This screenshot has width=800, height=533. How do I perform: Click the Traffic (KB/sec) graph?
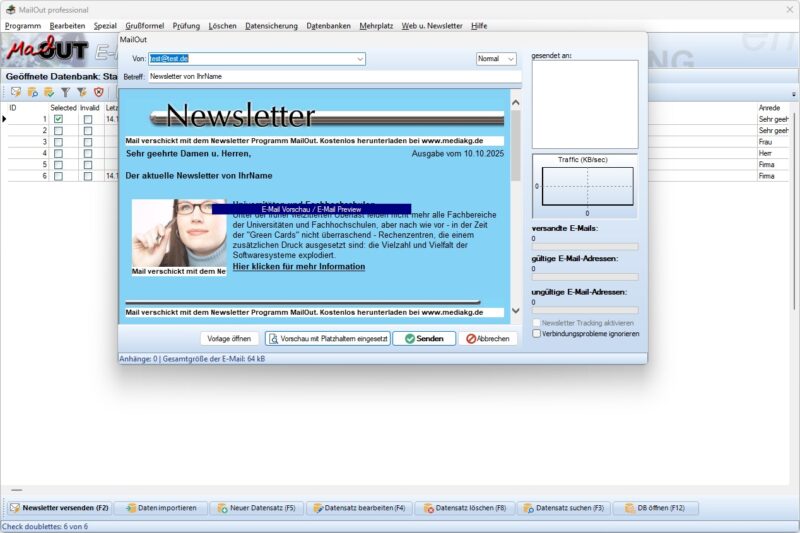[x=587, y=187]
